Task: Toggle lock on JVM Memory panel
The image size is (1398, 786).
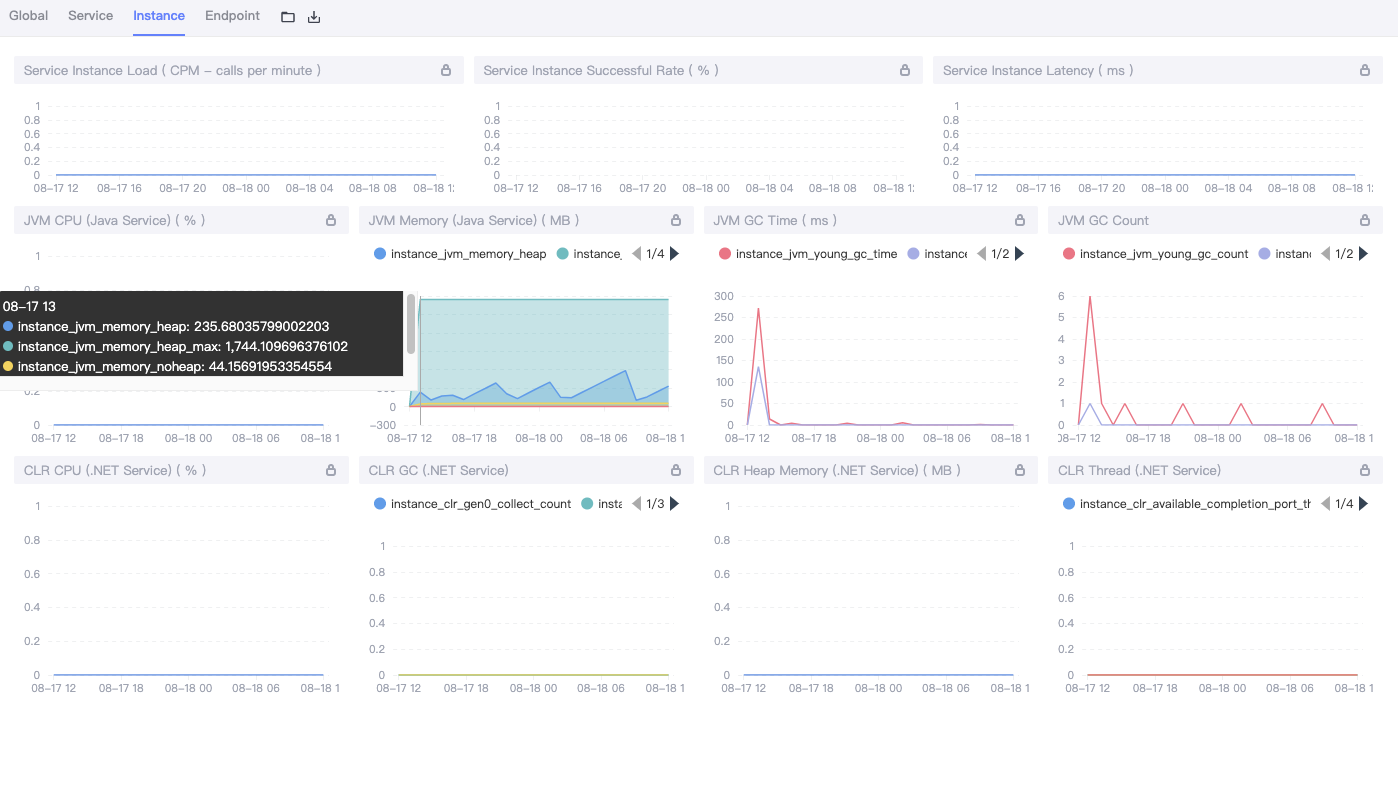Action: pyautogui.click(x=676, y=220)
